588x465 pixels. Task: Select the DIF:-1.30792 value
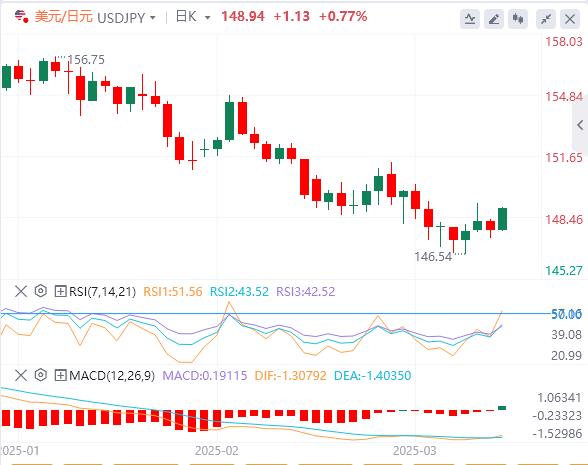point(291,375)
